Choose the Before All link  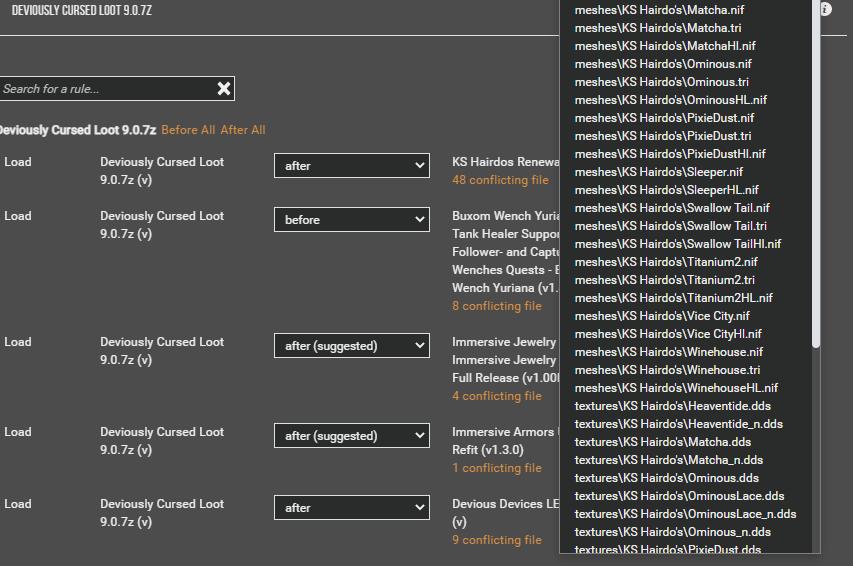188,130
